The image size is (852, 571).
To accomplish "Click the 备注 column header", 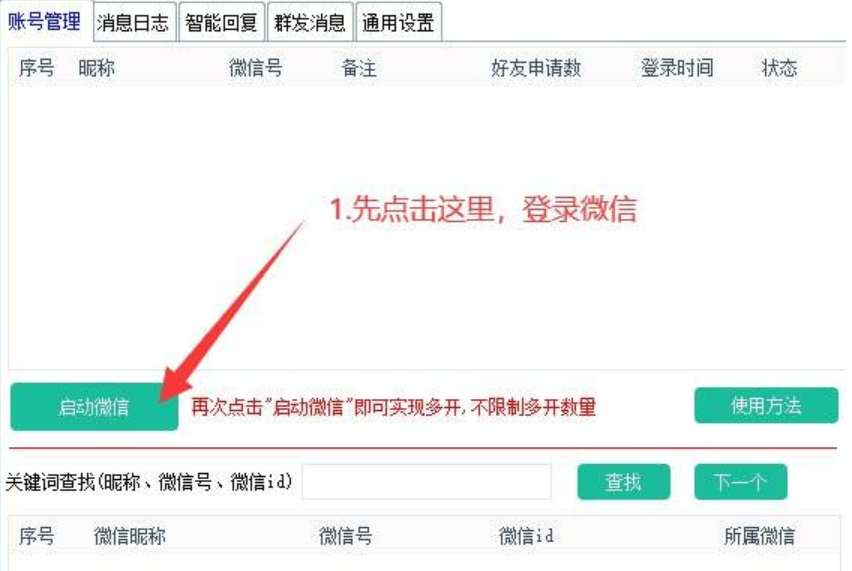I will tap(359, 68).
